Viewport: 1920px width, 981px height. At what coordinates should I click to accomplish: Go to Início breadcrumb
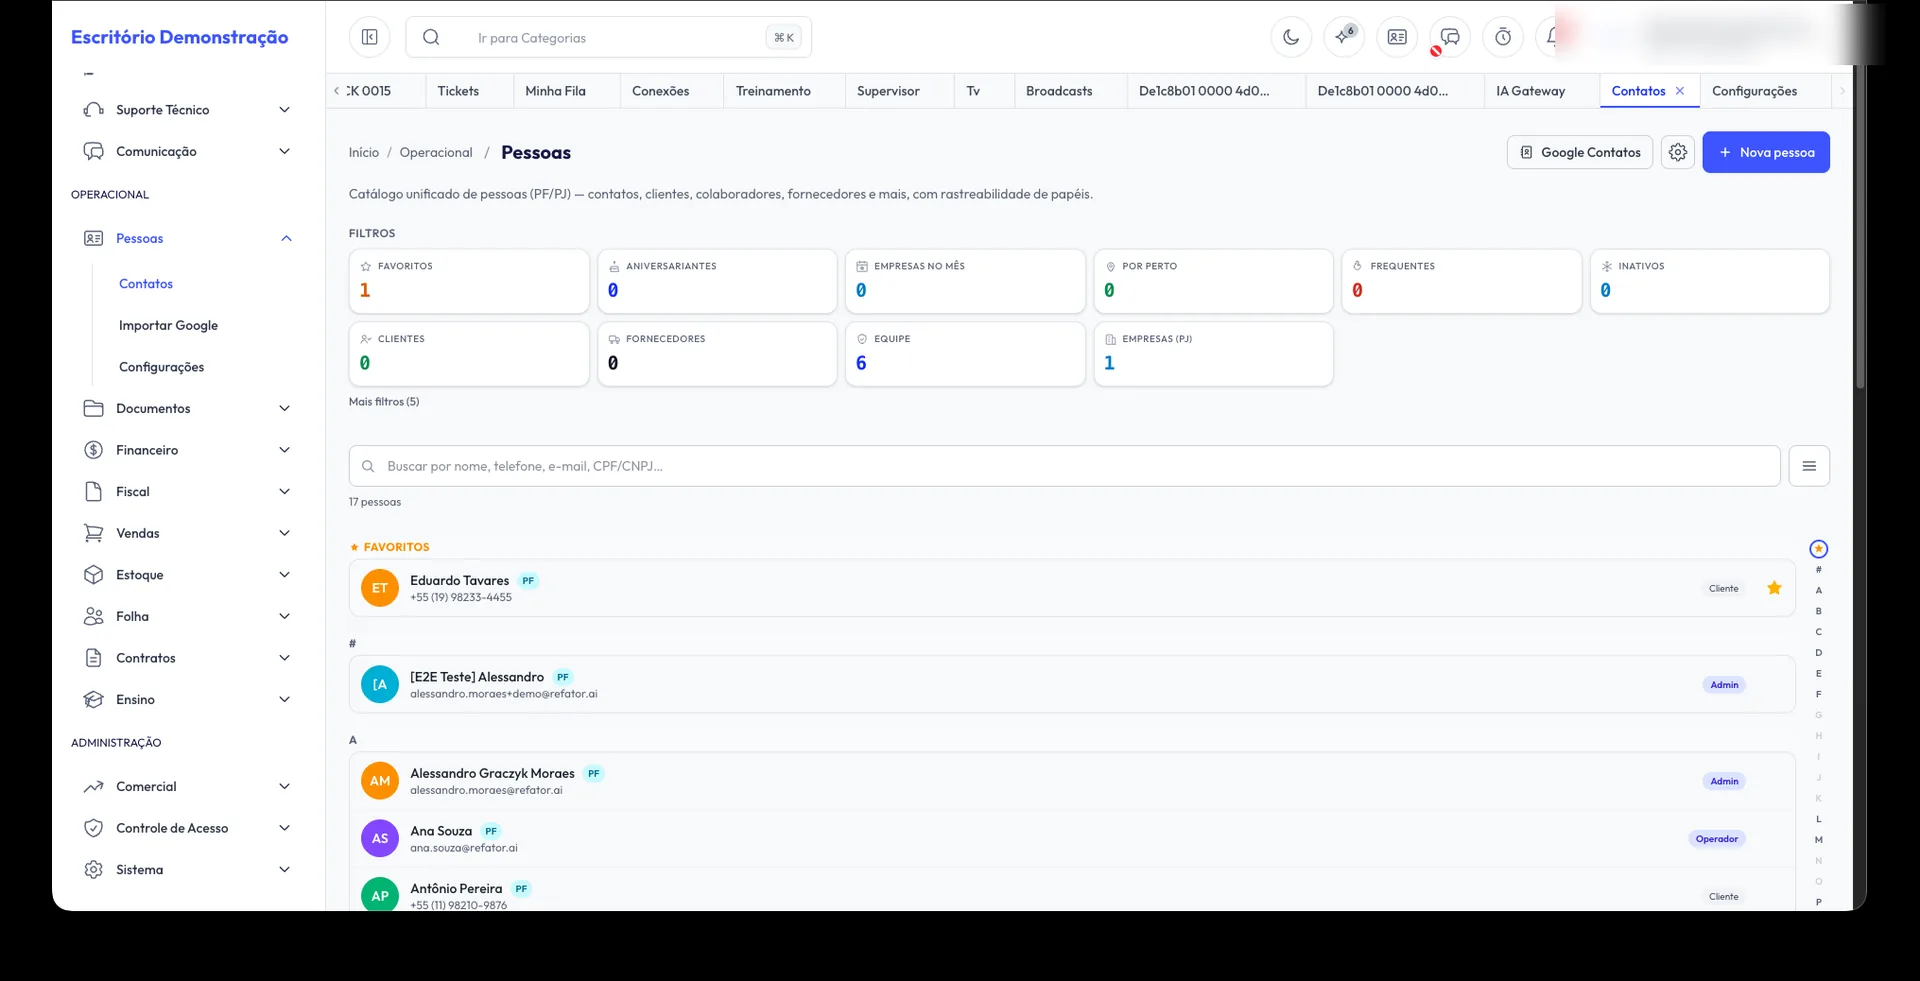pyautogui.click(x=364, y=153)
